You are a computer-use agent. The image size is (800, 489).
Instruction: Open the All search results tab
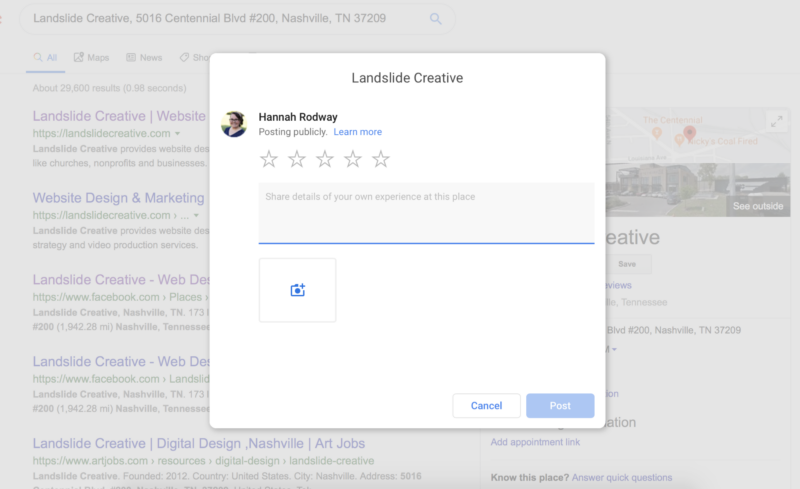(45, 57)
